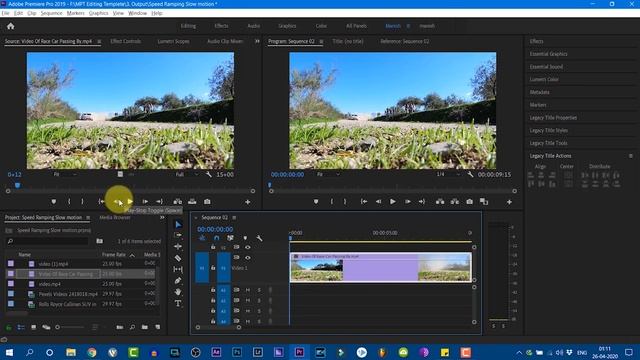This screenshot has height=360, width=640.
Task: Toggle the V2 track output eye
Action: coord(248,247)
